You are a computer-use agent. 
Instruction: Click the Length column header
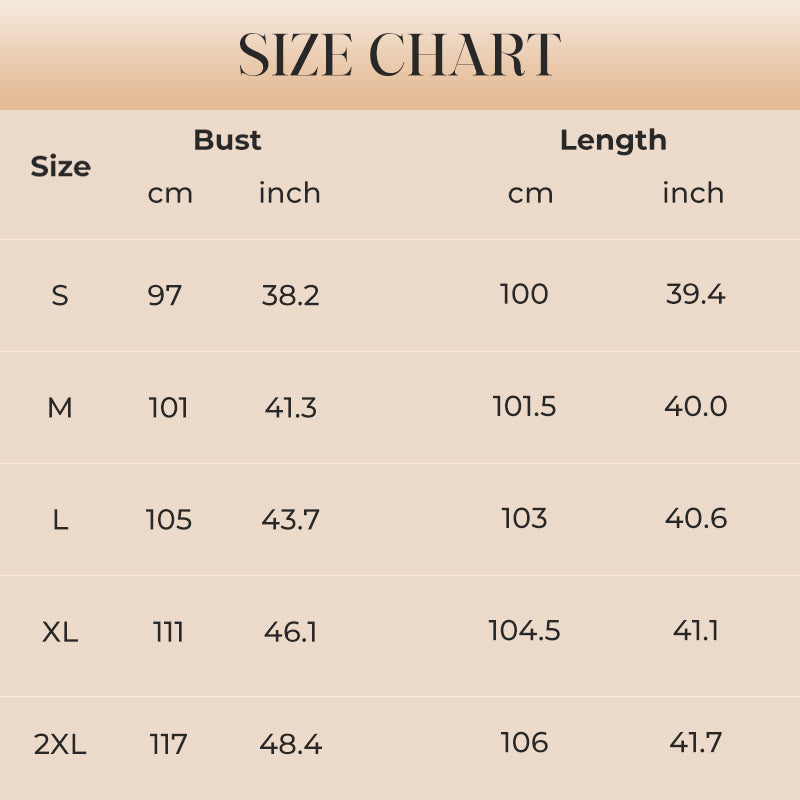(613, 140)
